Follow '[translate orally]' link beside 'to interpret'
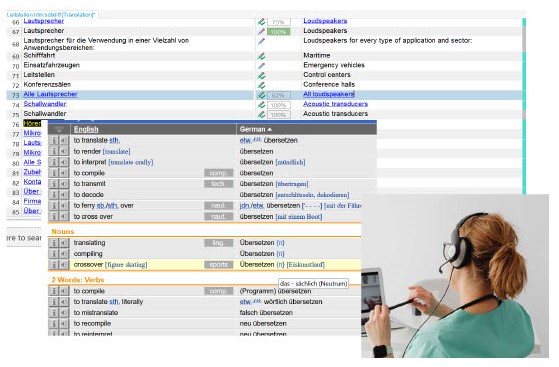 [x=131, y=162]
